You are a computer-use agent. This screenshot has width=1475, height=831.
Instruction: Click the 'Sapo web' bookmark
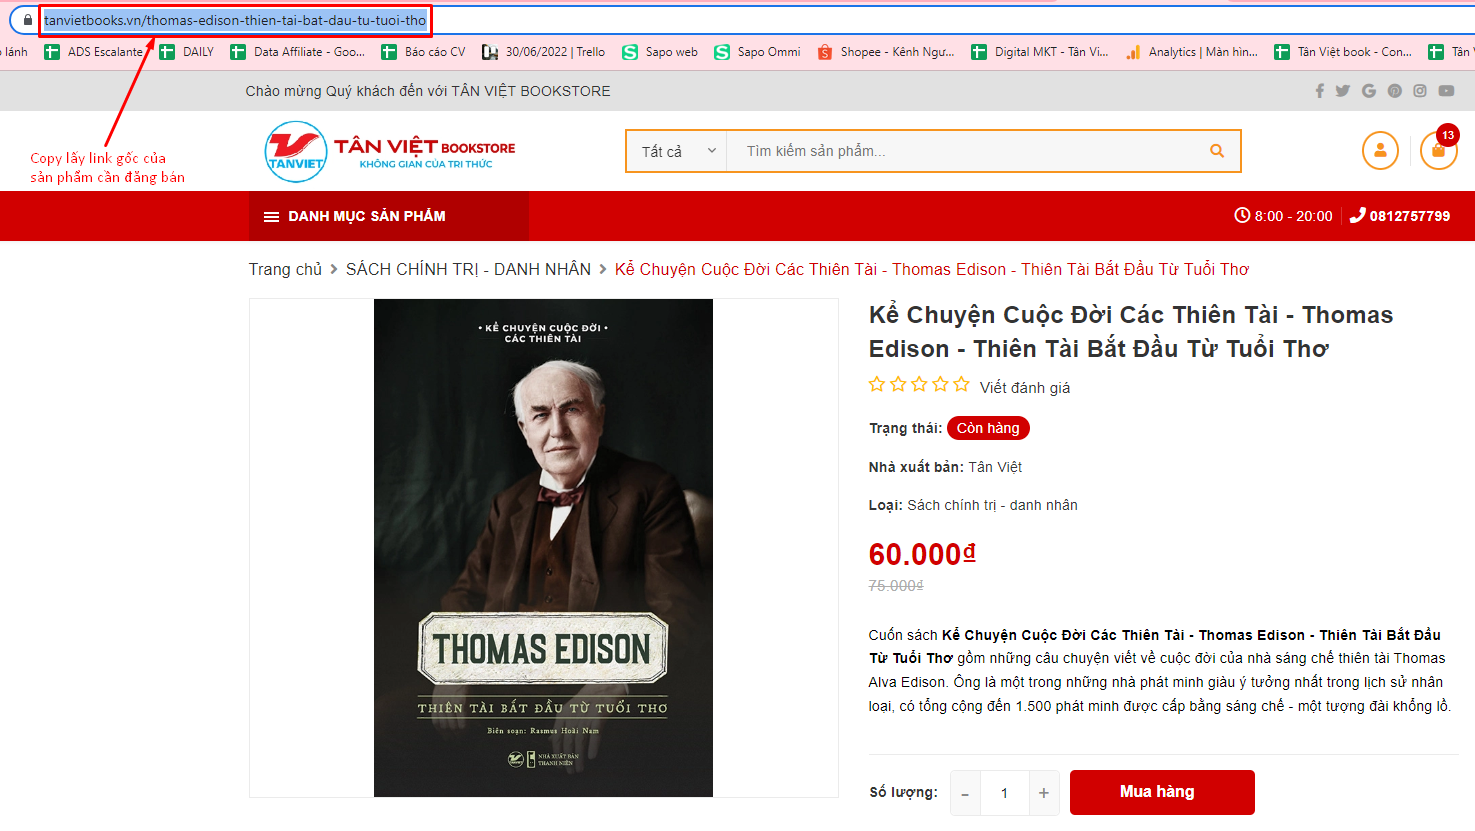[x=660, y=52]
